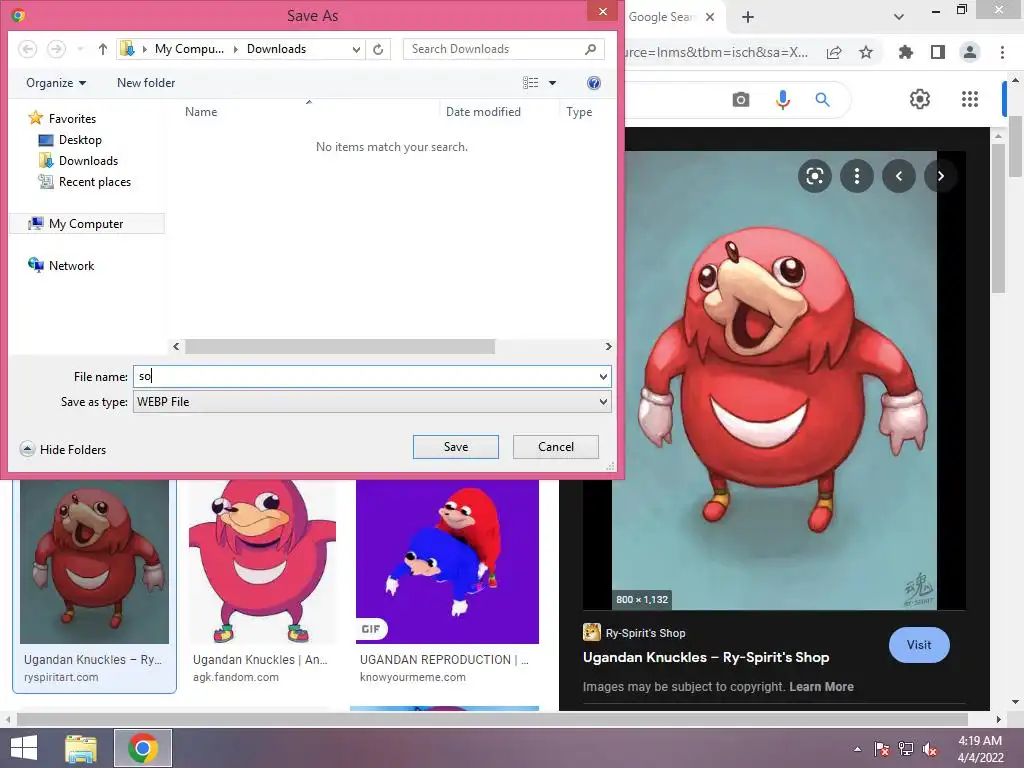Collapse the folder pane with Hide Folders
1024x768 pixels.
(x=63, y=449)
